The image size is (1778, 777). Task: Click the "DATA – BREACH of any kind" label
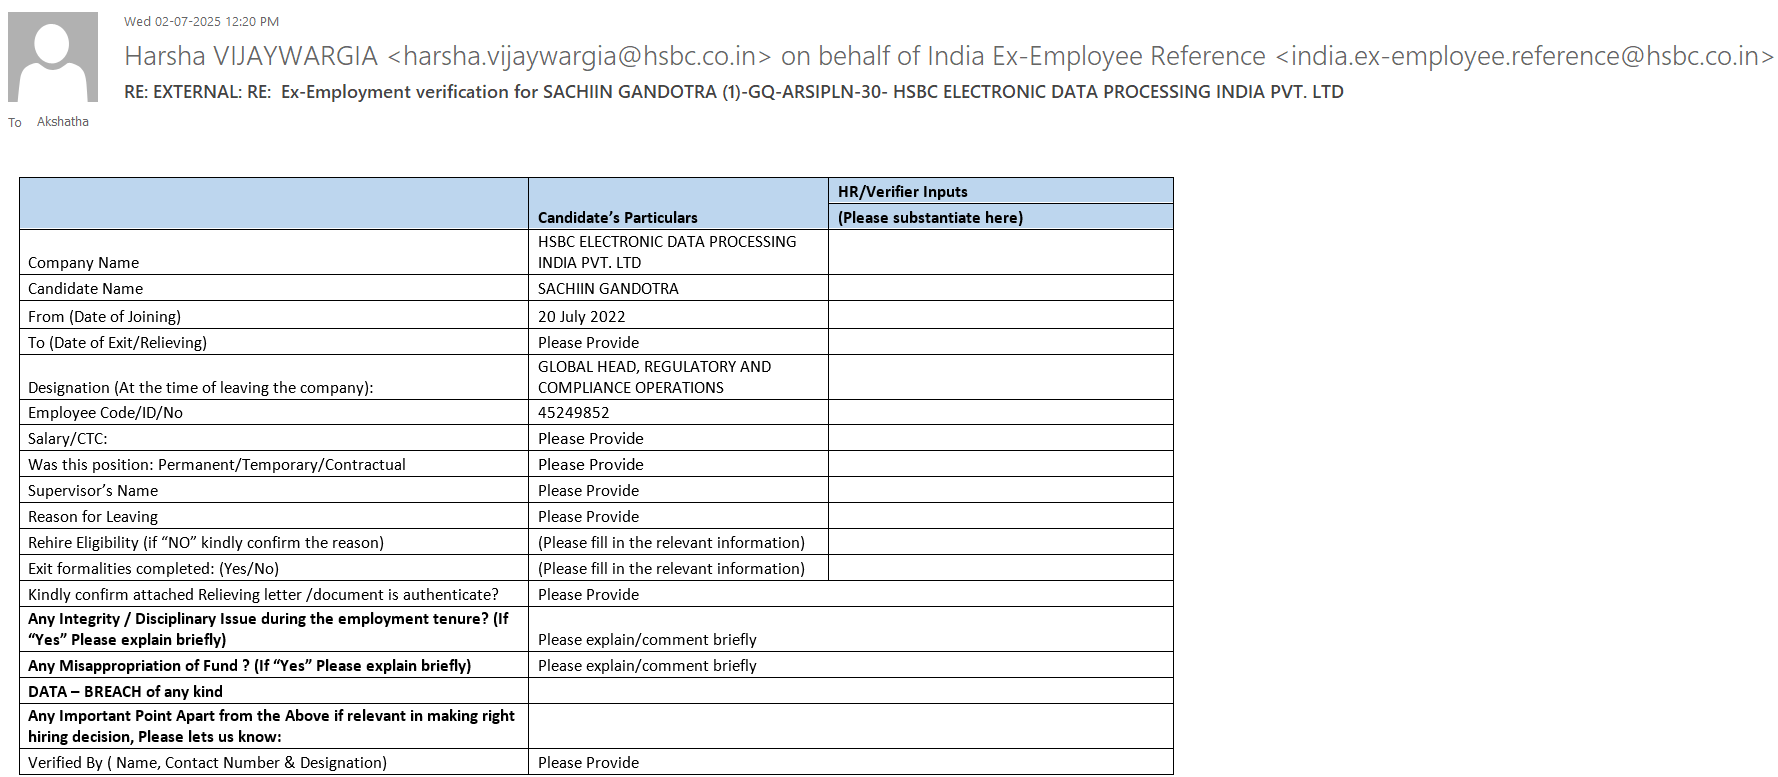coord(125,691)
